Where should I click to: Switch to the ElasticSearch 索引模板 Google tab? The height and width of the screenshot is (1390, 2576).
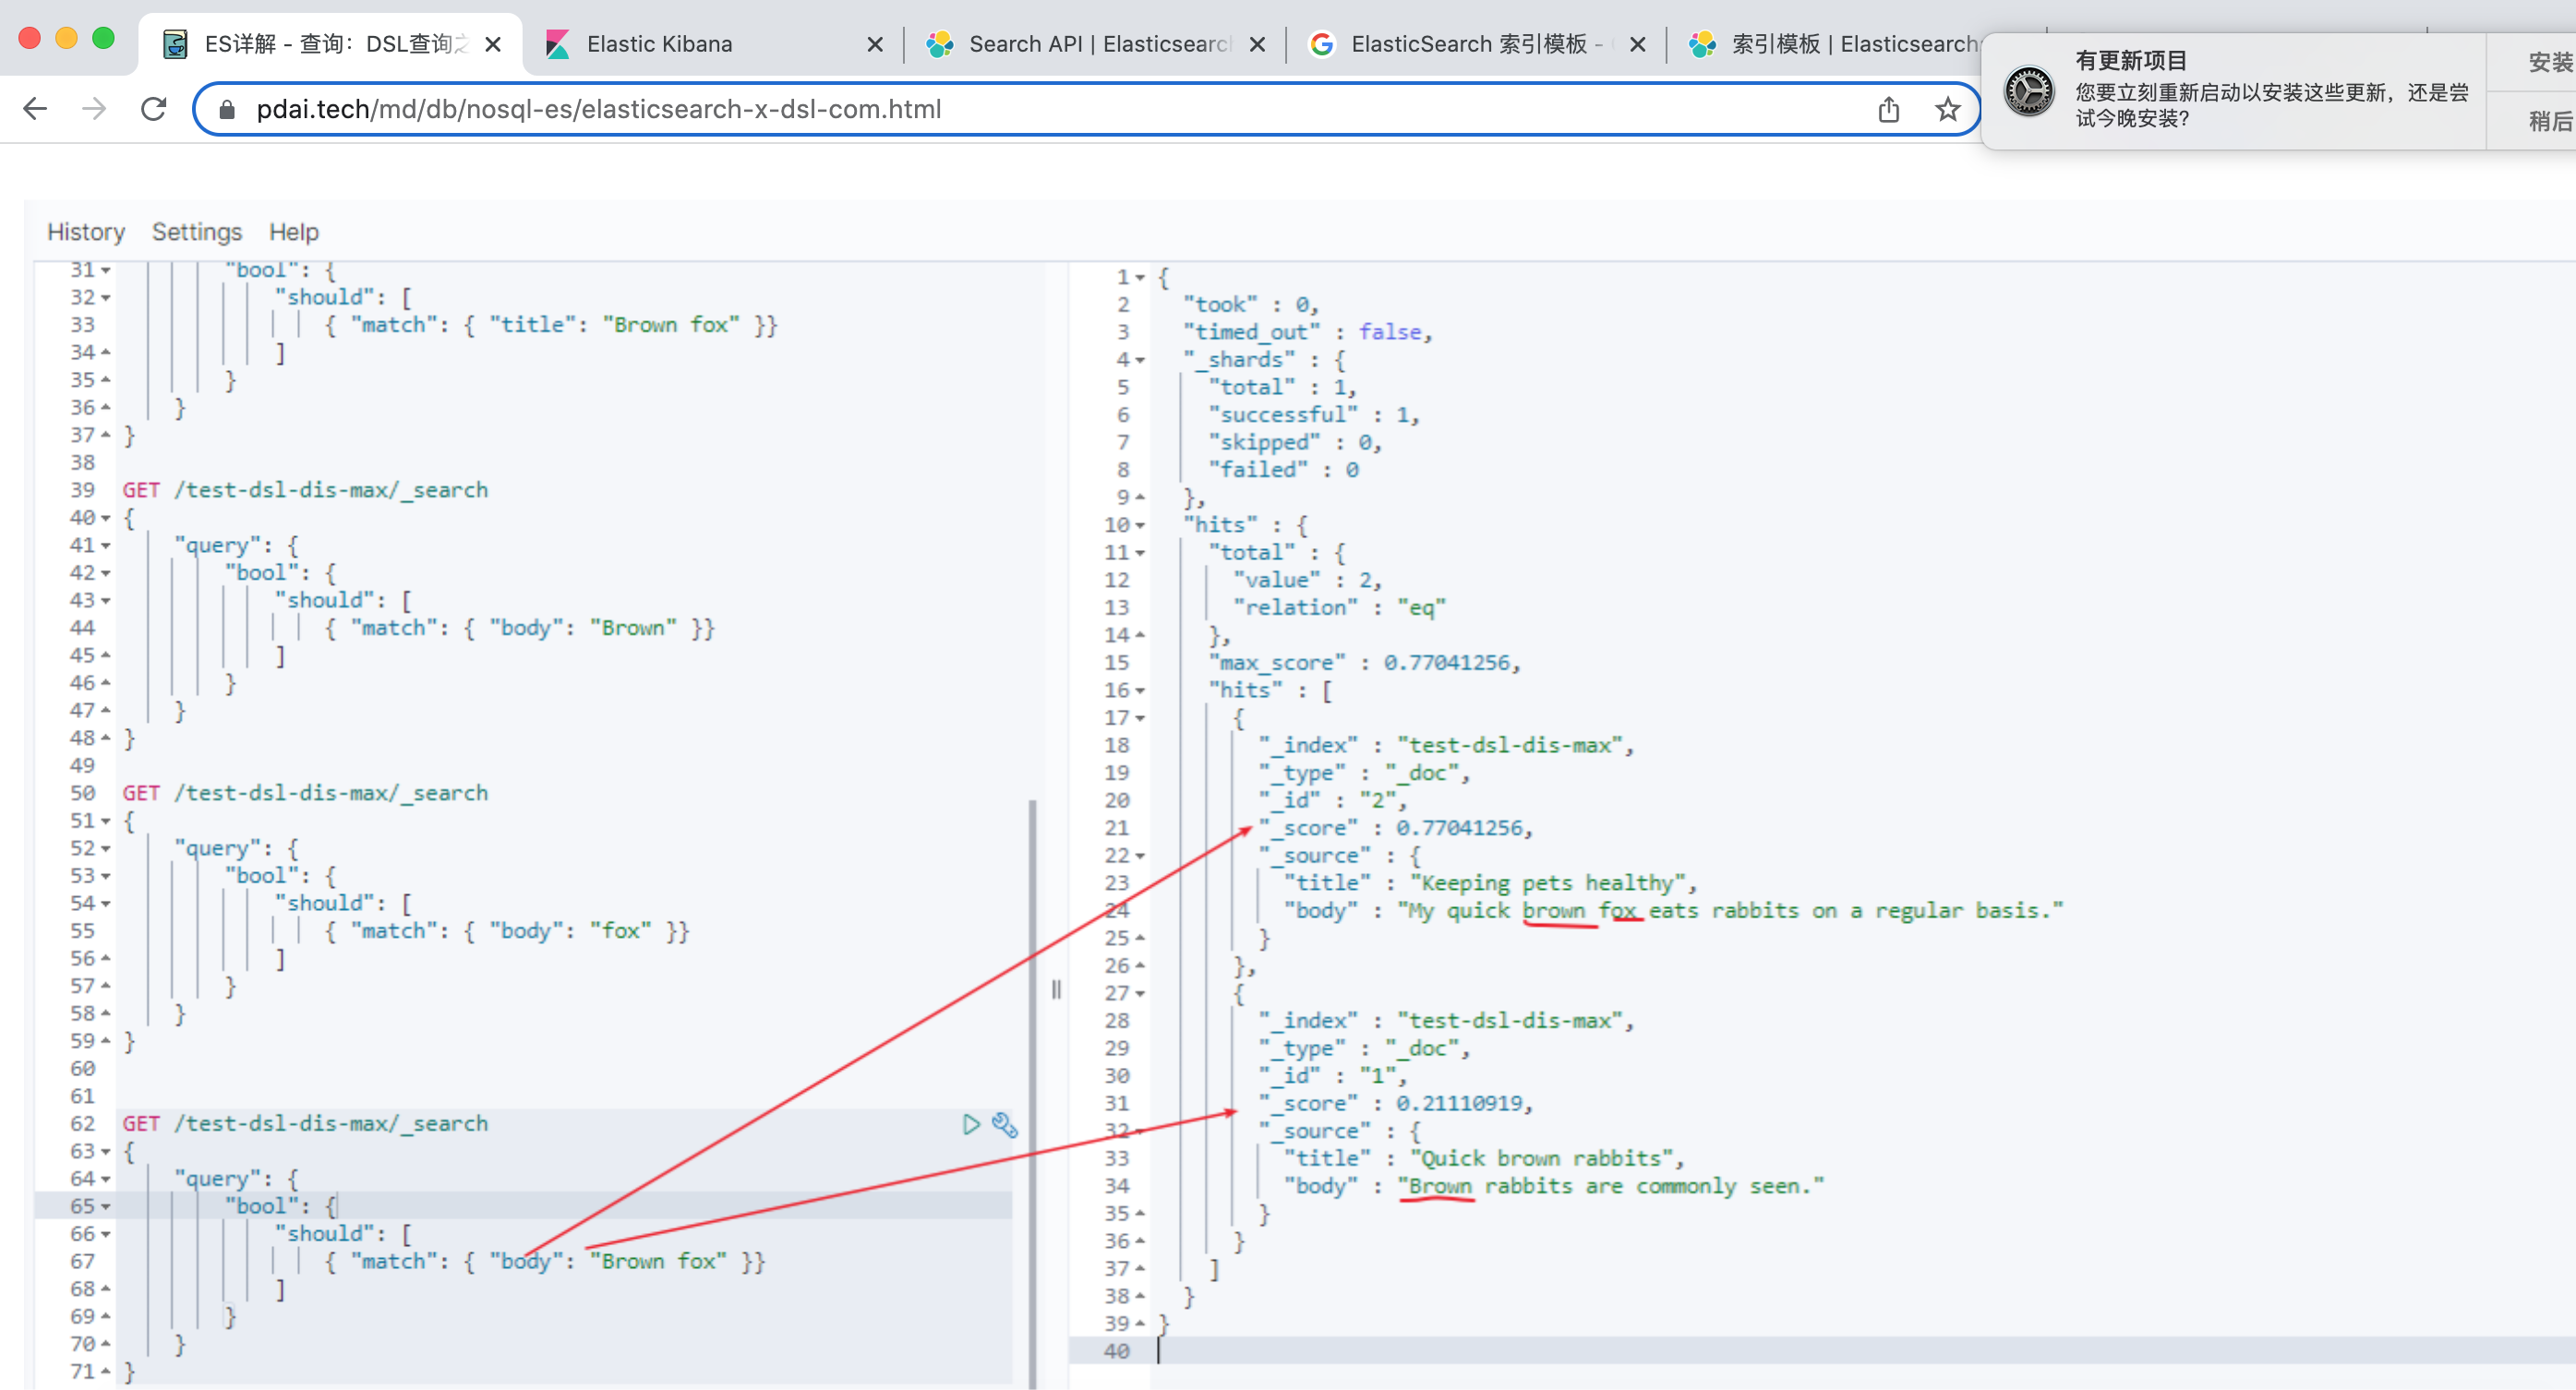1477,44
